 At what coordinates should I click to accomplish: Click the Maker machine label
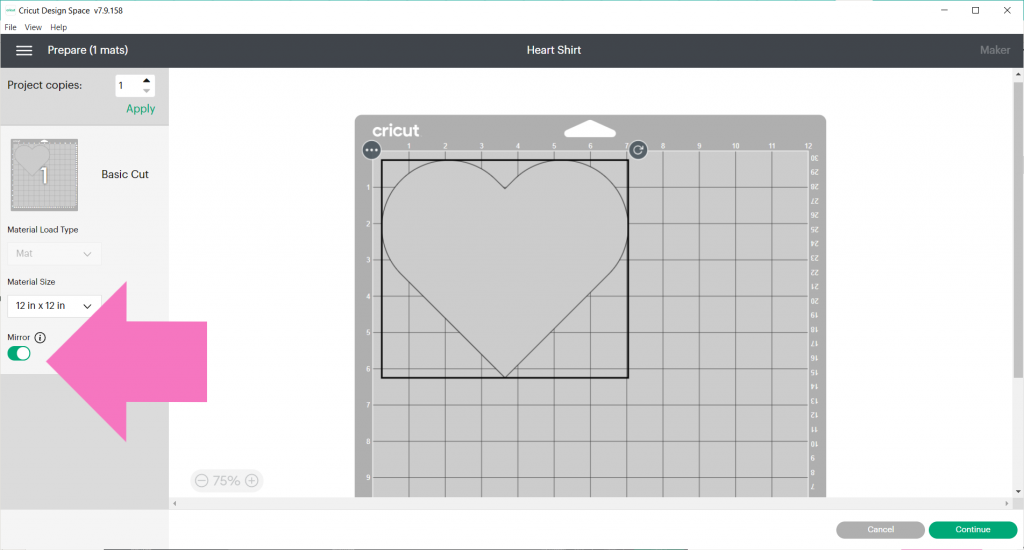tap(995, 50)
